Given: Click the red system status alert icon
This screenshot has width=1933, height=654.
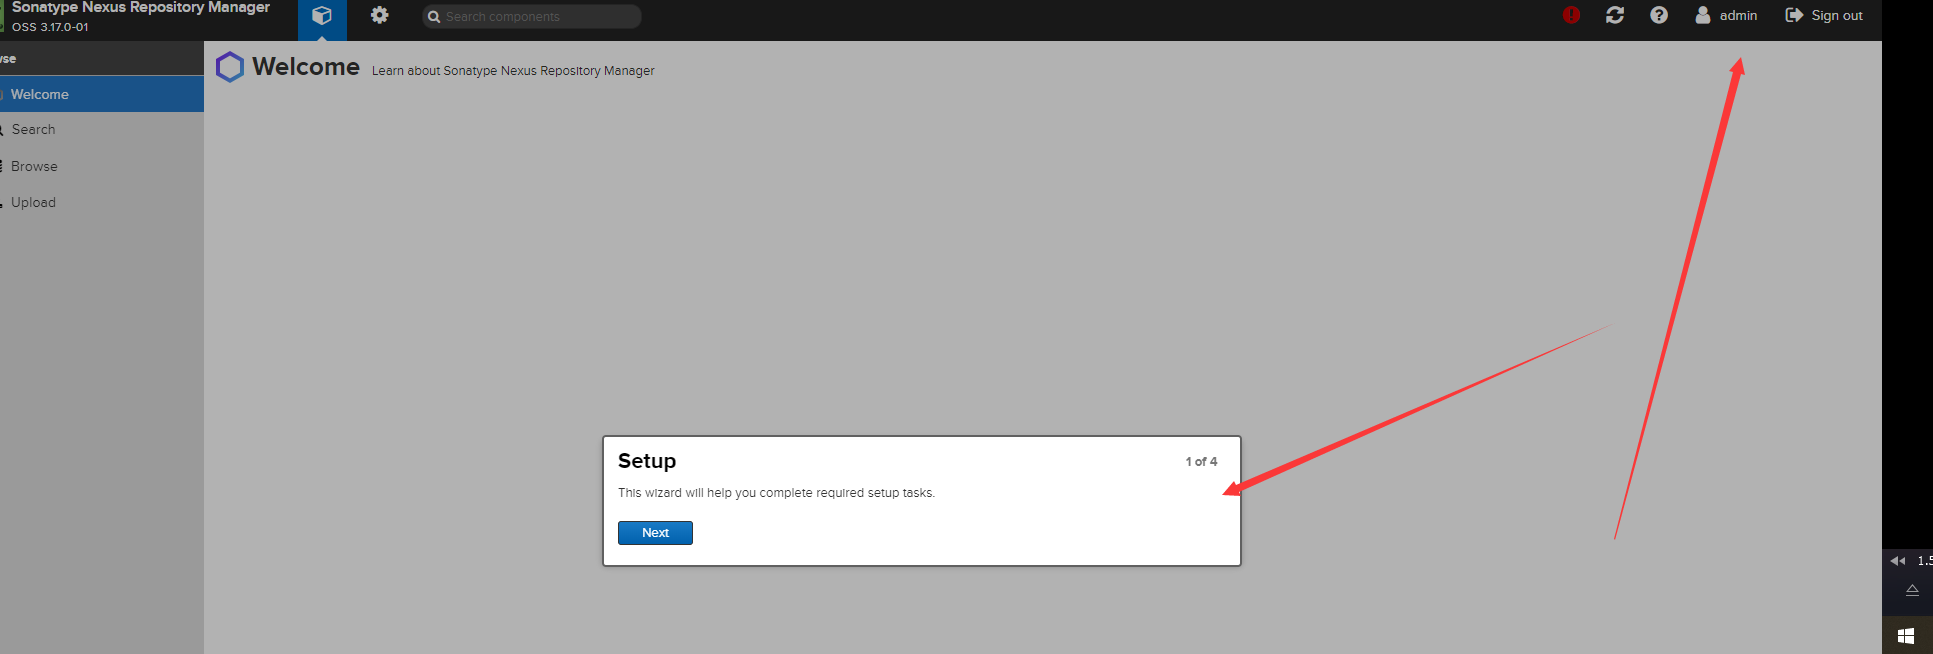Looking at the screenshot, I should pos(1571,15).
